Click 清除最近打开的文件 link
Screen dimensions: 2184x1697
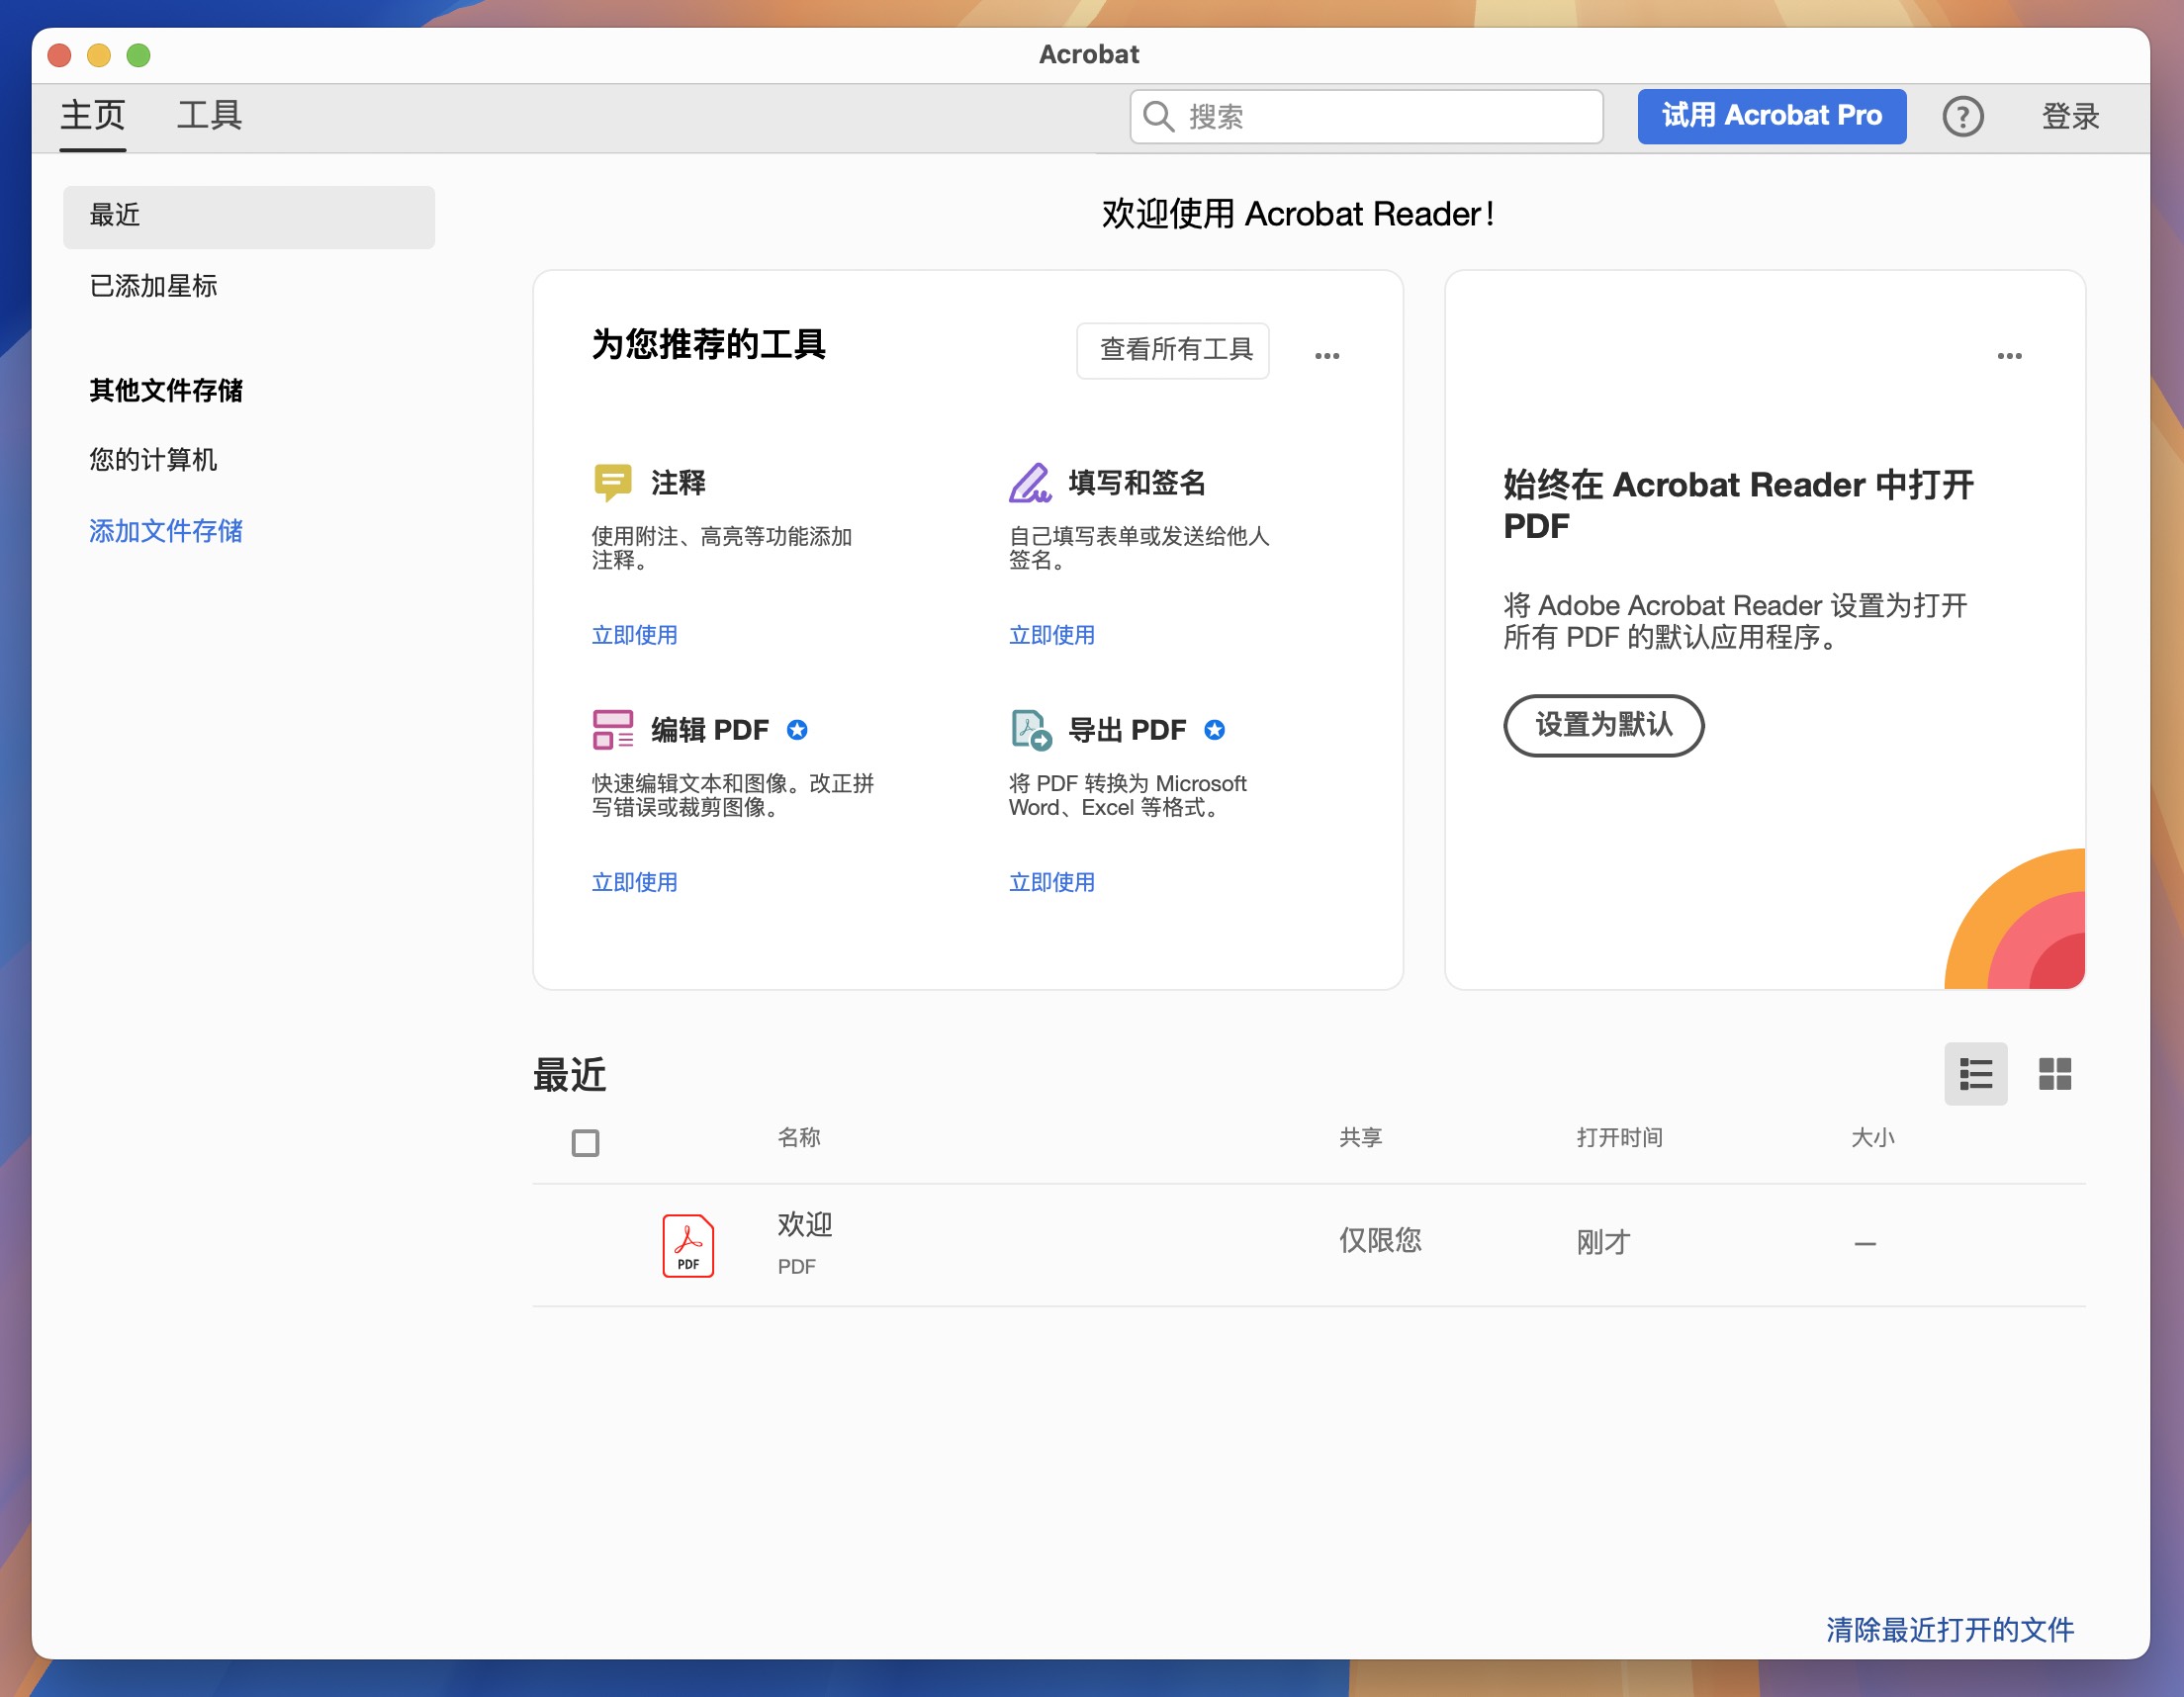[1948, 1630]
